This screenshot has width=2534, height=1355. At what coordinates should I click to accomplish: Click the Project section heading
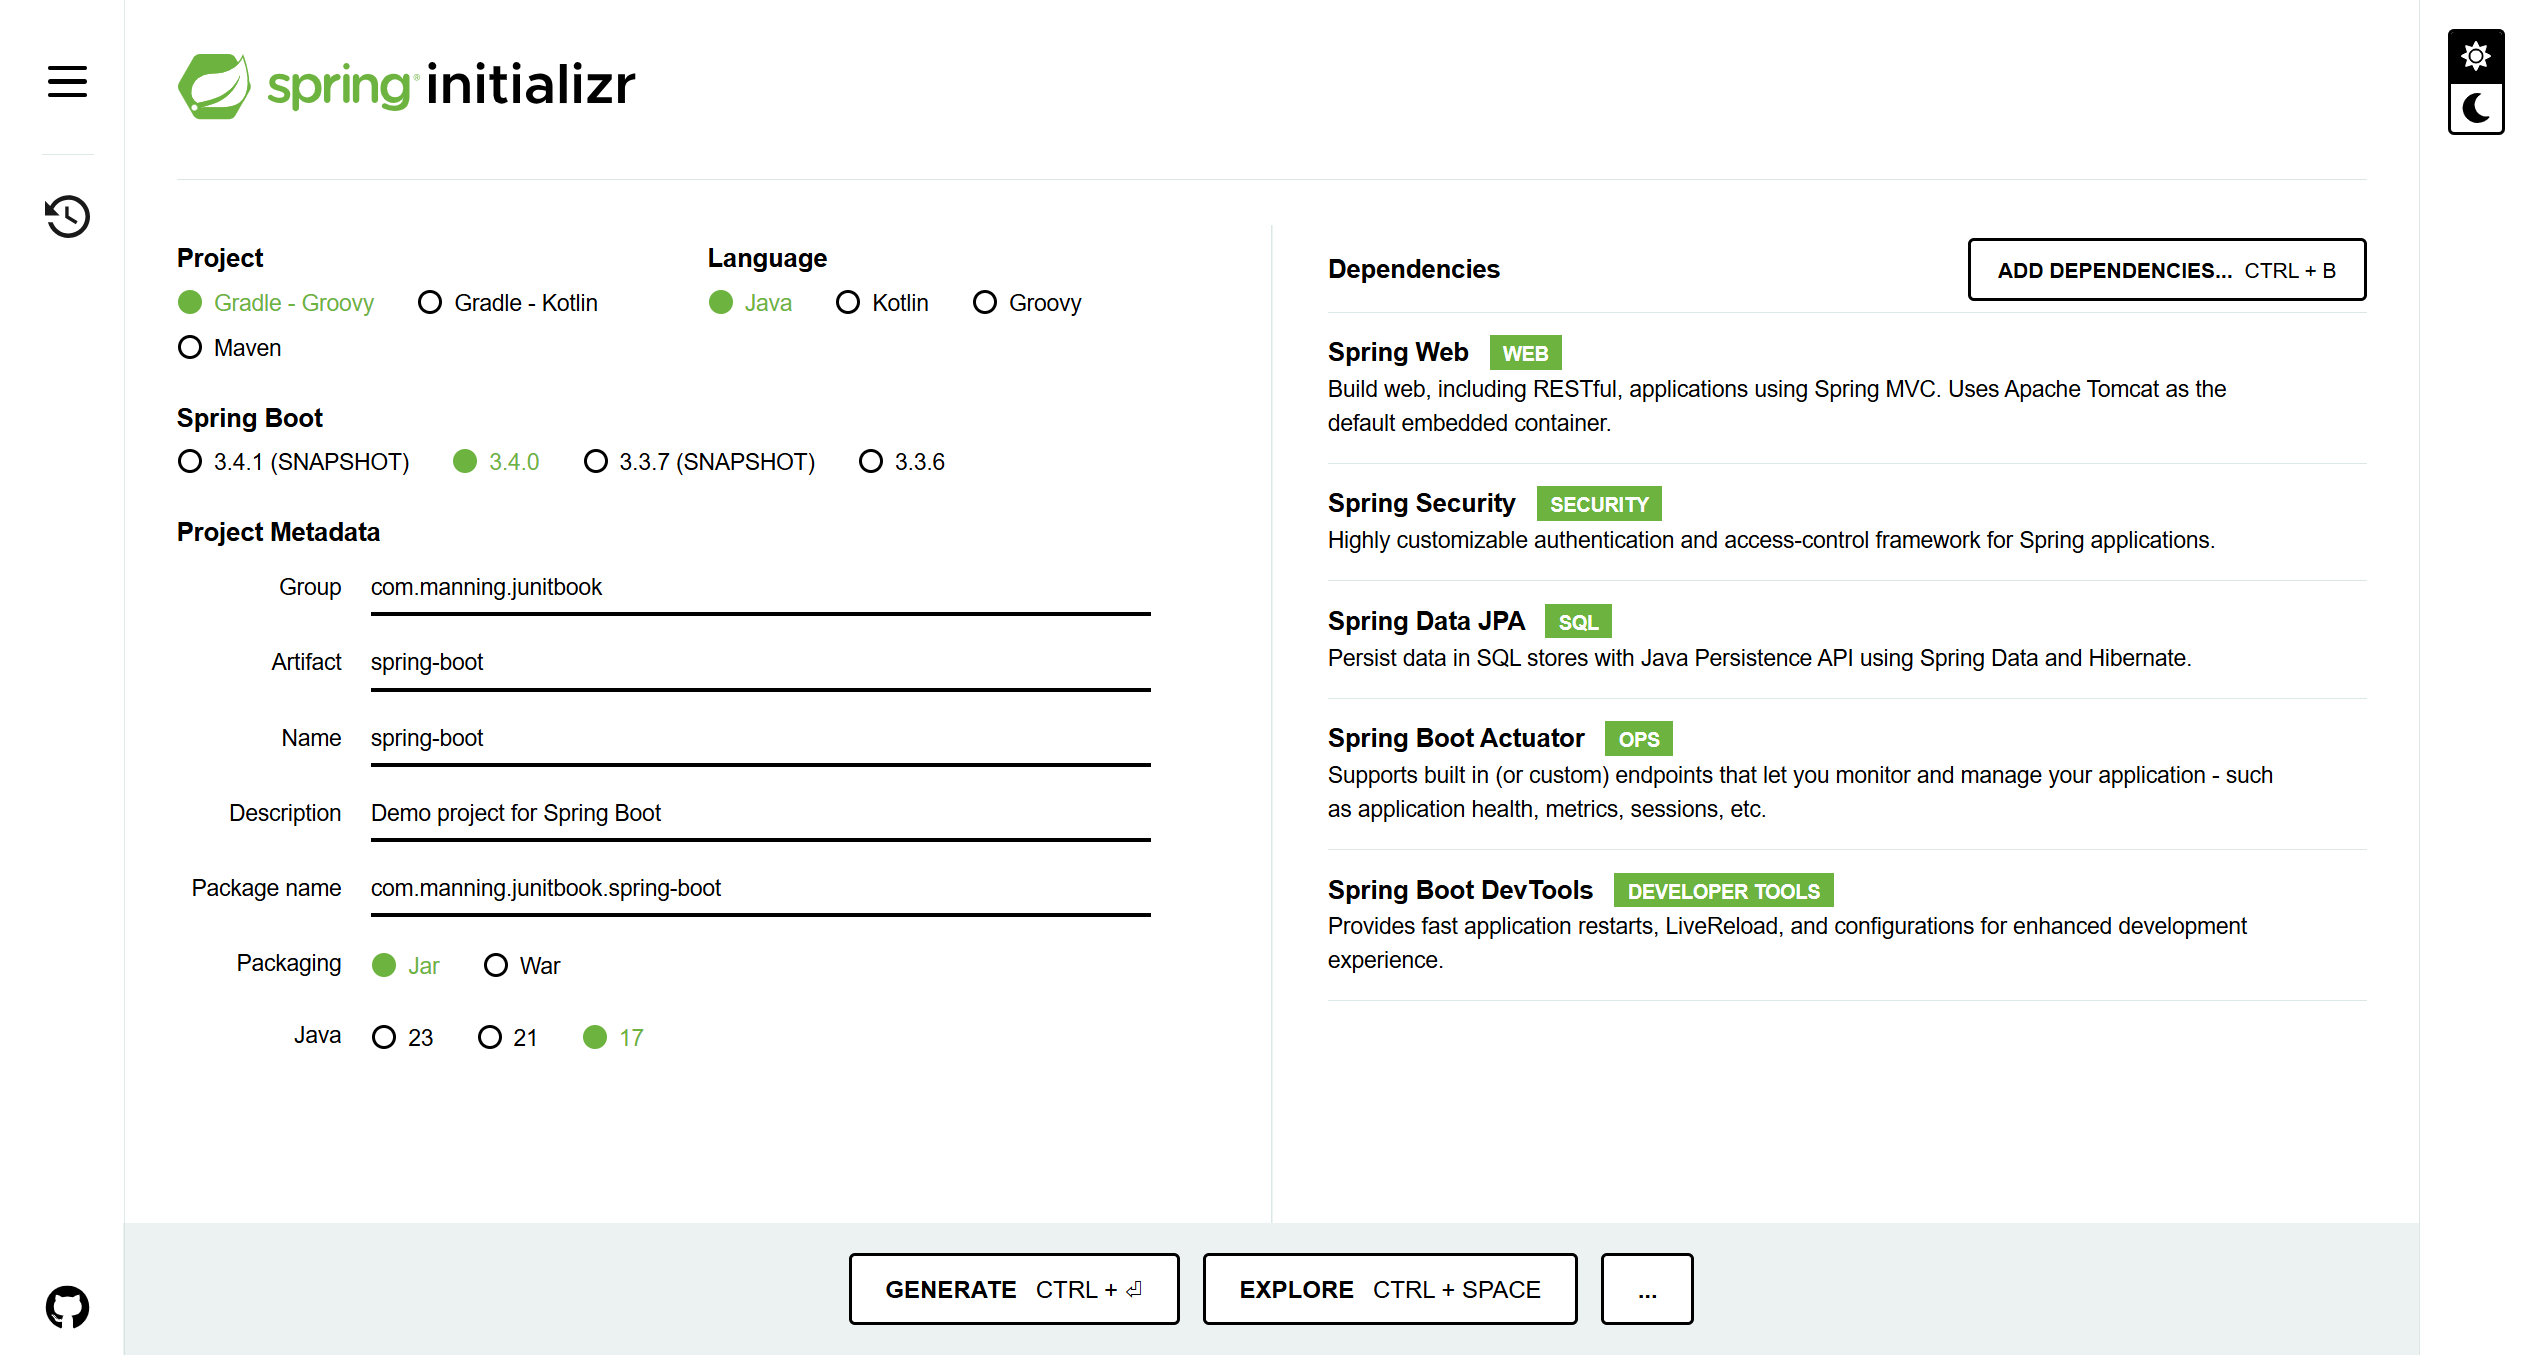coord(220,259)
